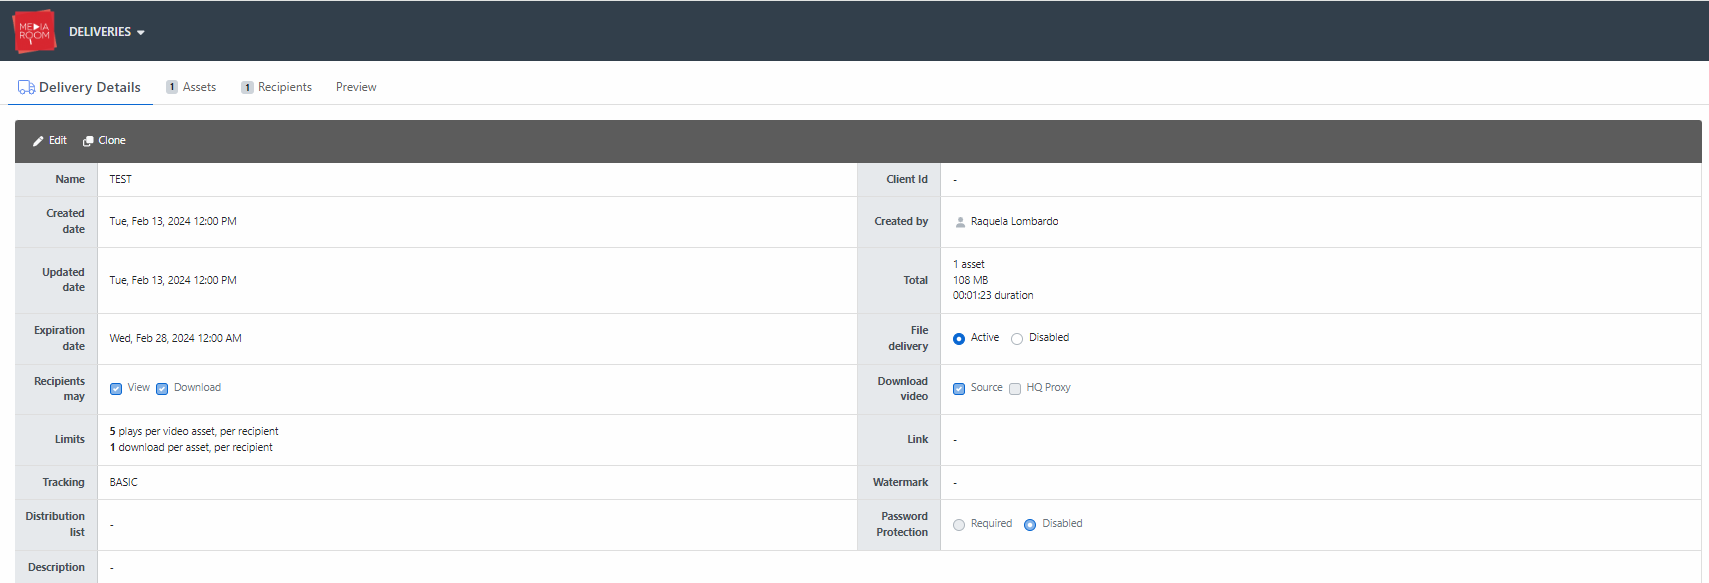1709x583 pixels.
Task: Open the Preview tab
Action: point(356,87)
